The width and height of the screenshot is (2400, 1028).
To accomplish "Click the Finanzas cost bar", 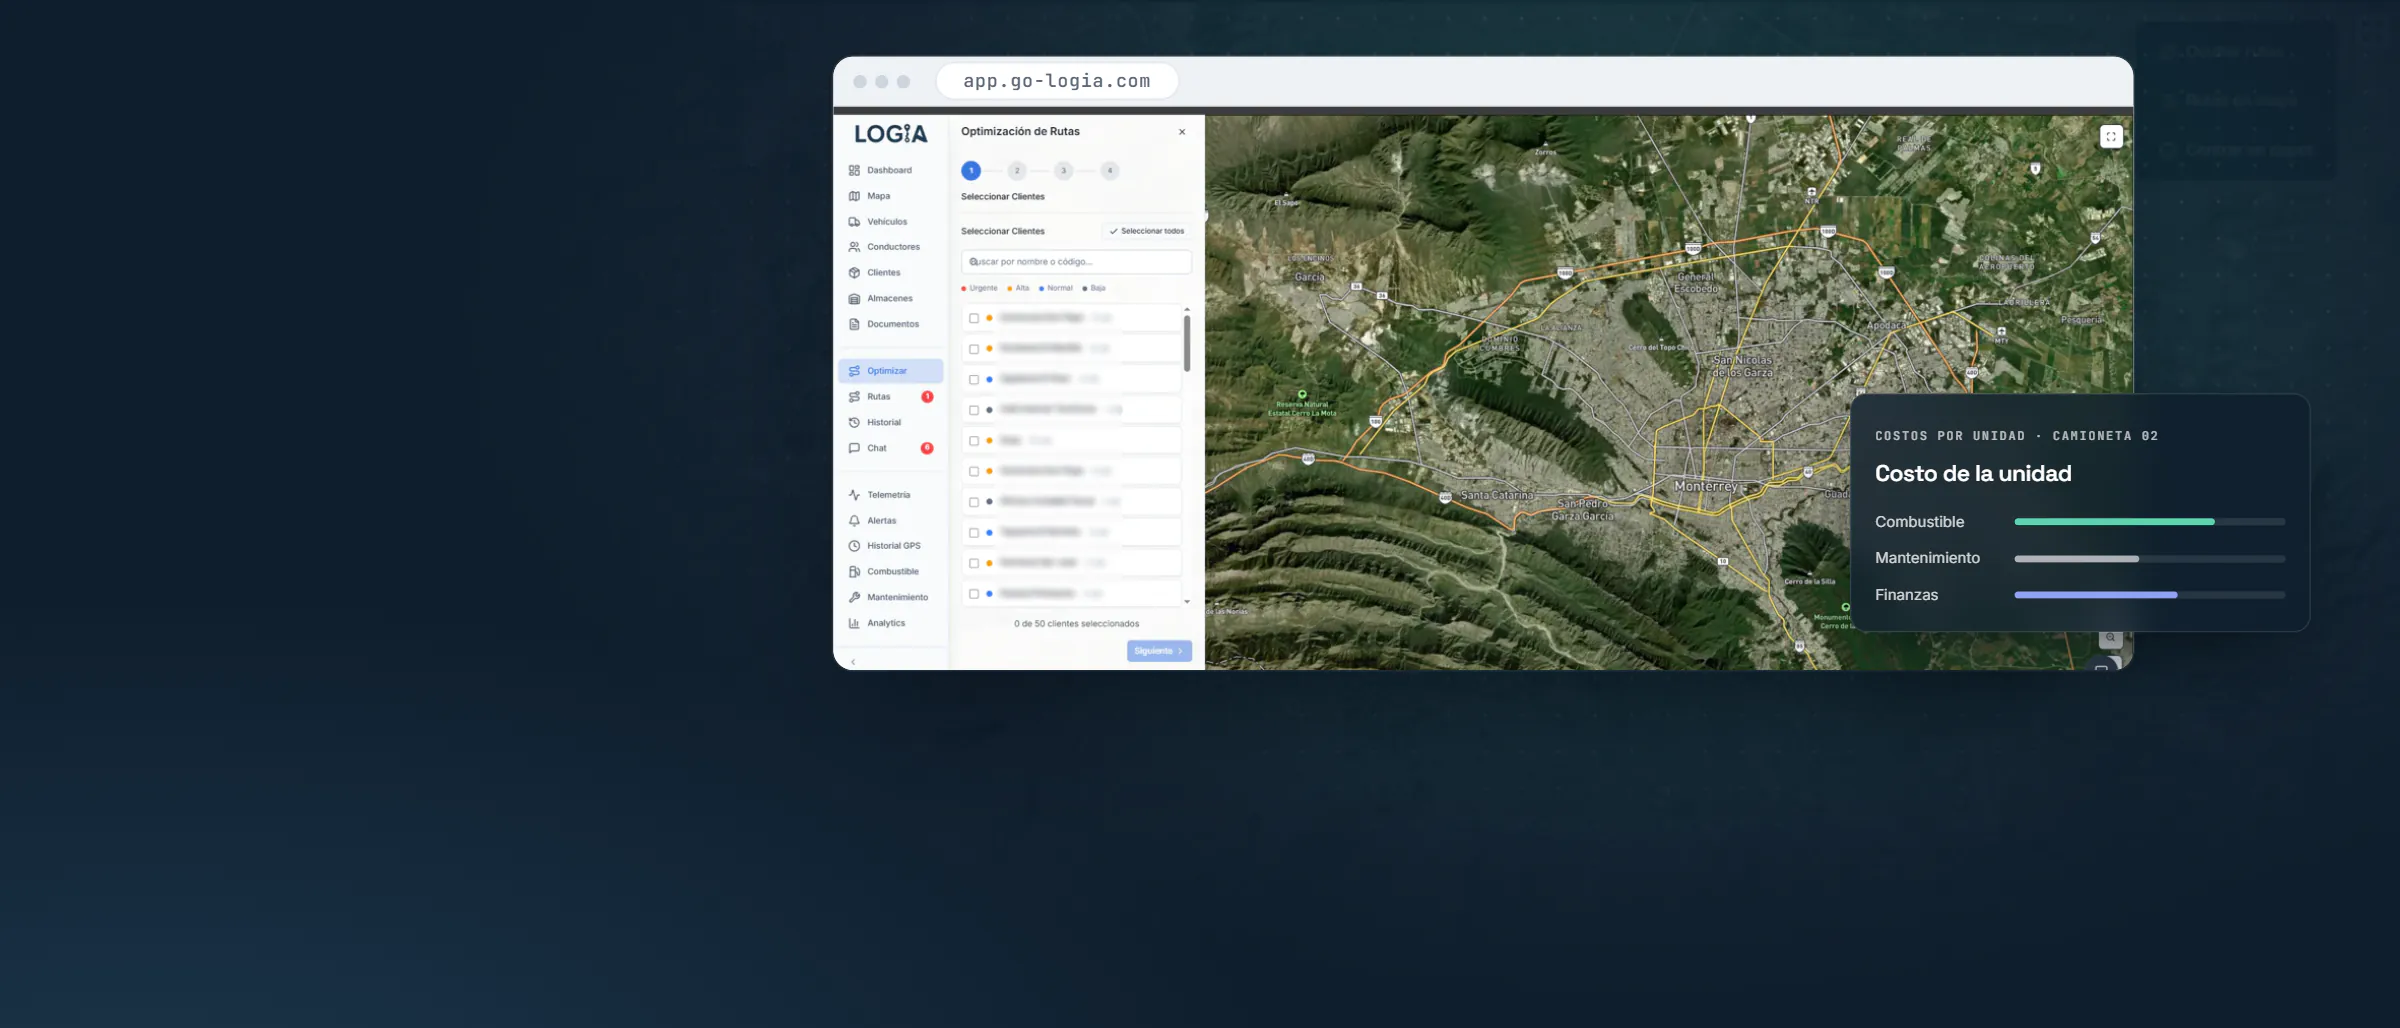I will (x=2150, y=595).
